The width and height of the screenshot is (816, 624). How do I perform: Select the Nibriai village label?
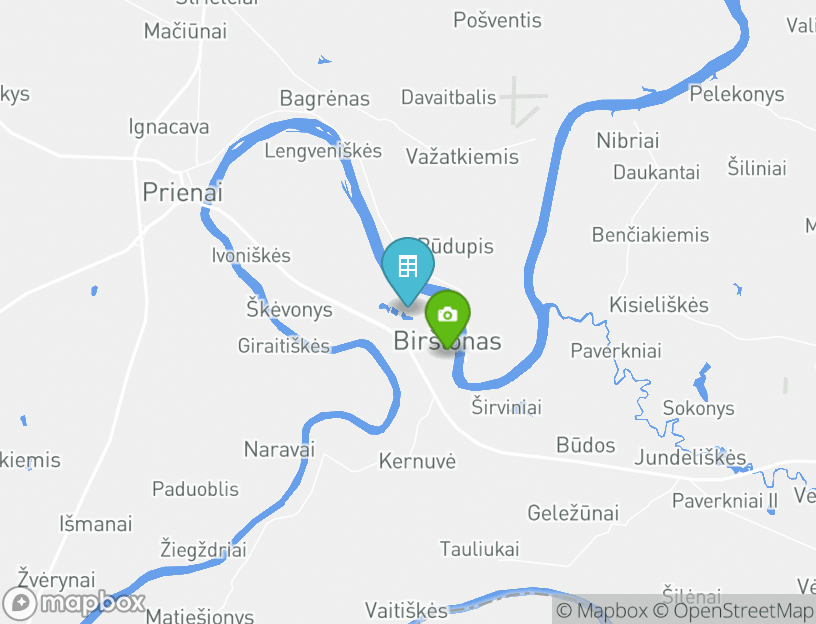pos(628,141)
